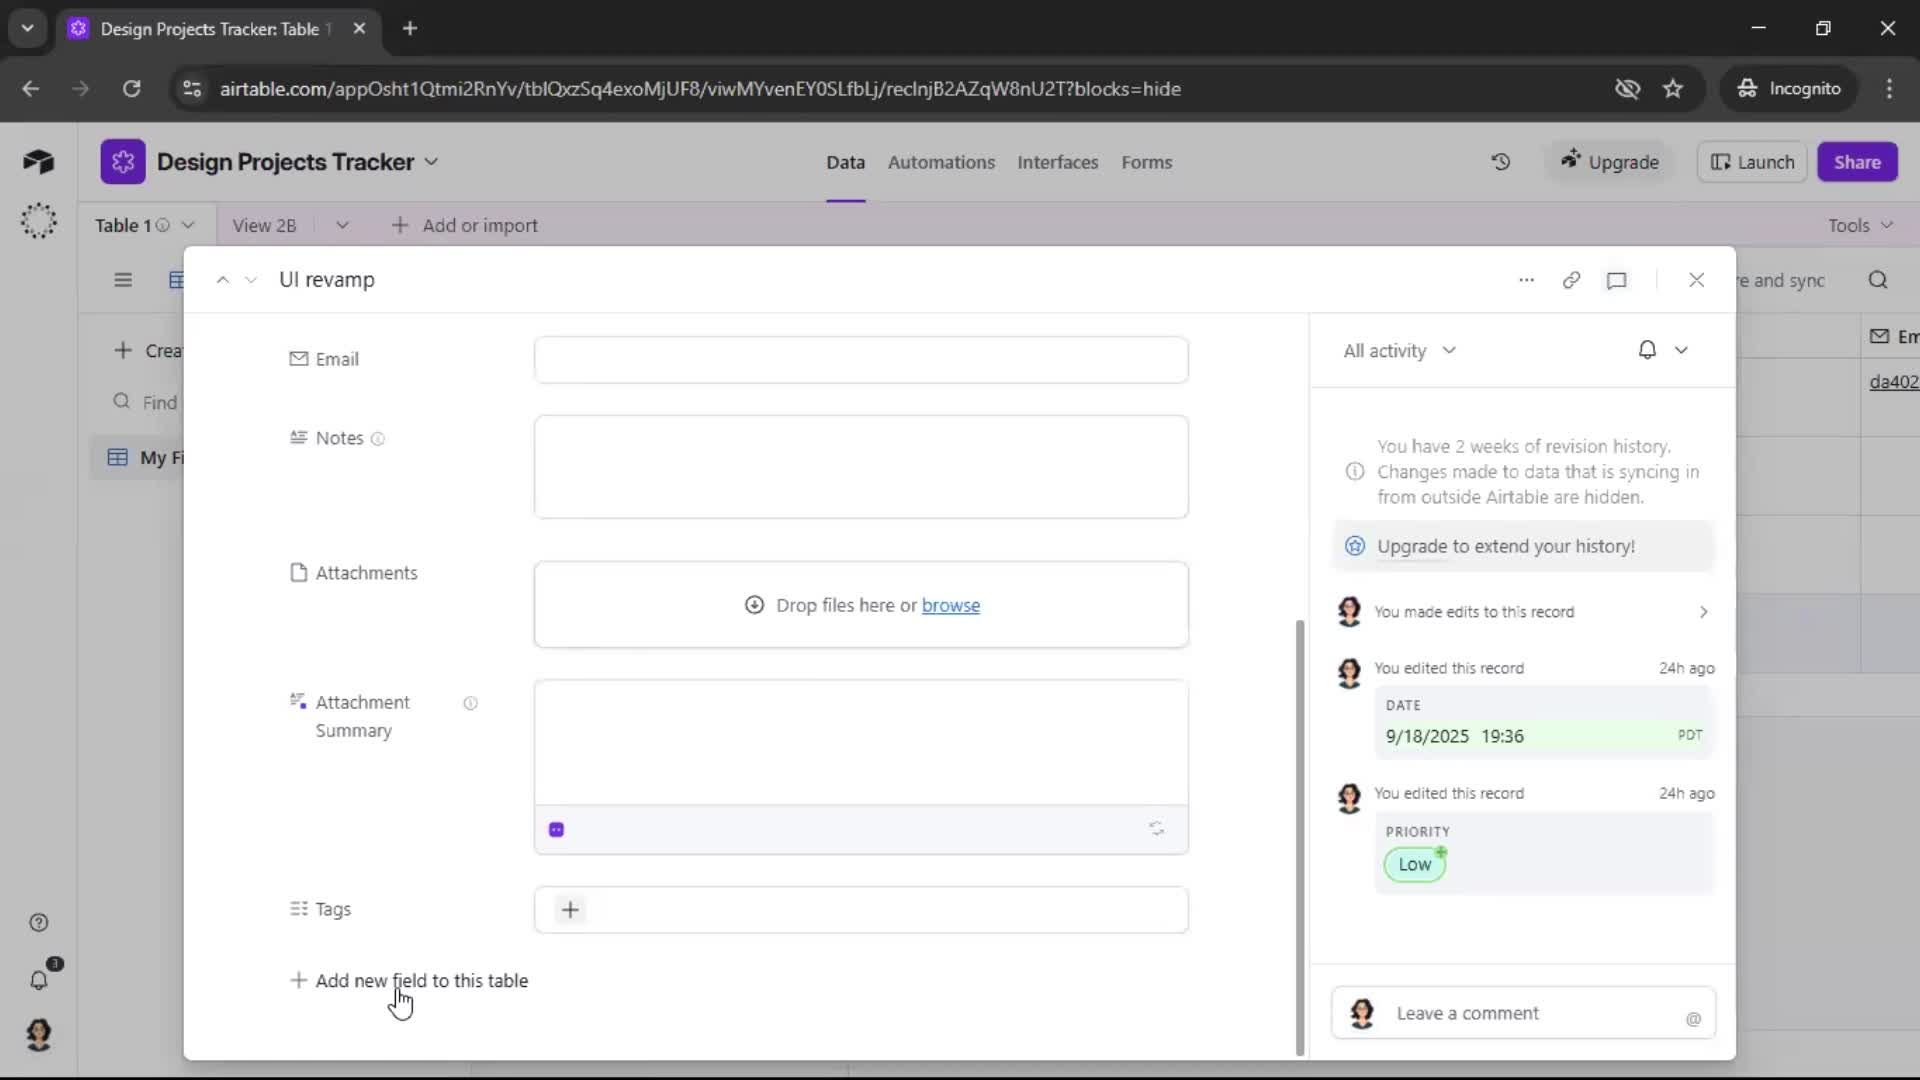Go to previous record with up arrow
The width and height of the screenshot is (1920, 1080).
click(222, 280)
